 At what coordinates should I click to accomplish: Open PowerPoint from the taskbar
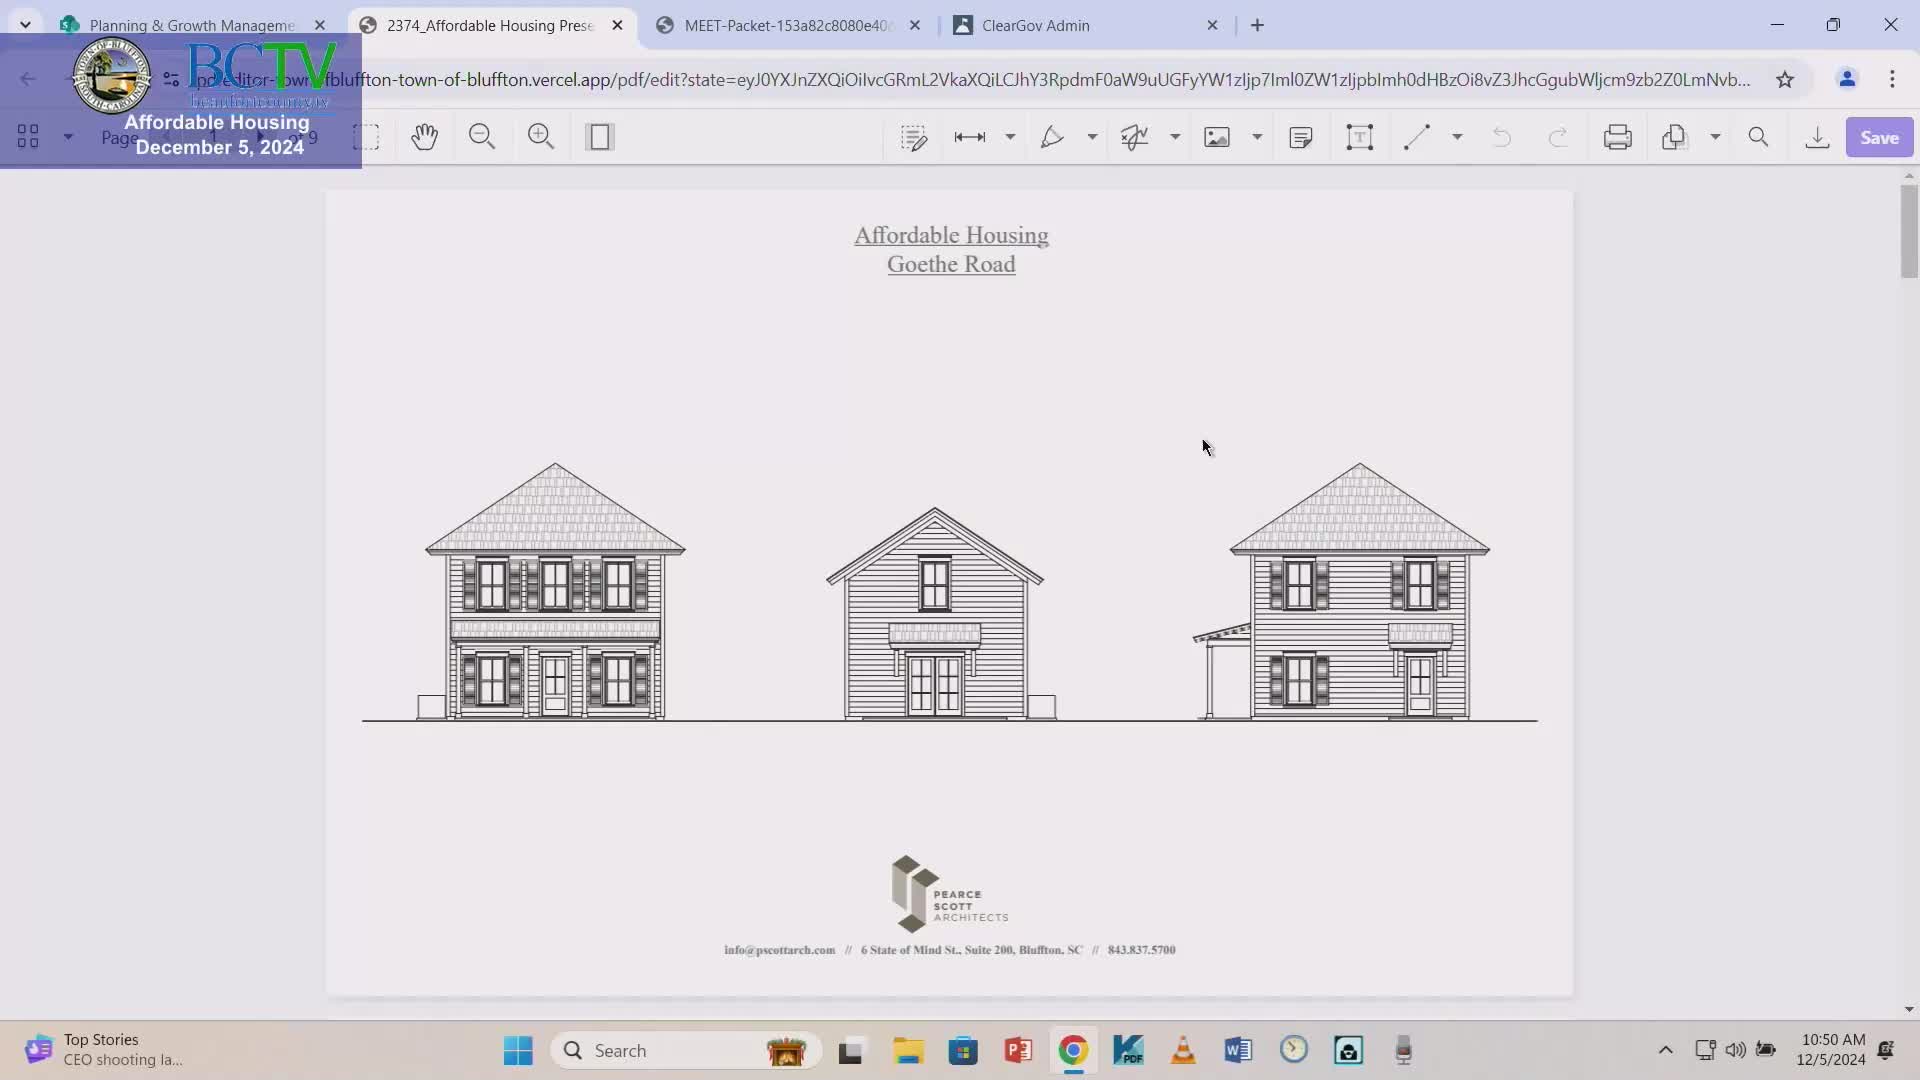(1018, 1050)
